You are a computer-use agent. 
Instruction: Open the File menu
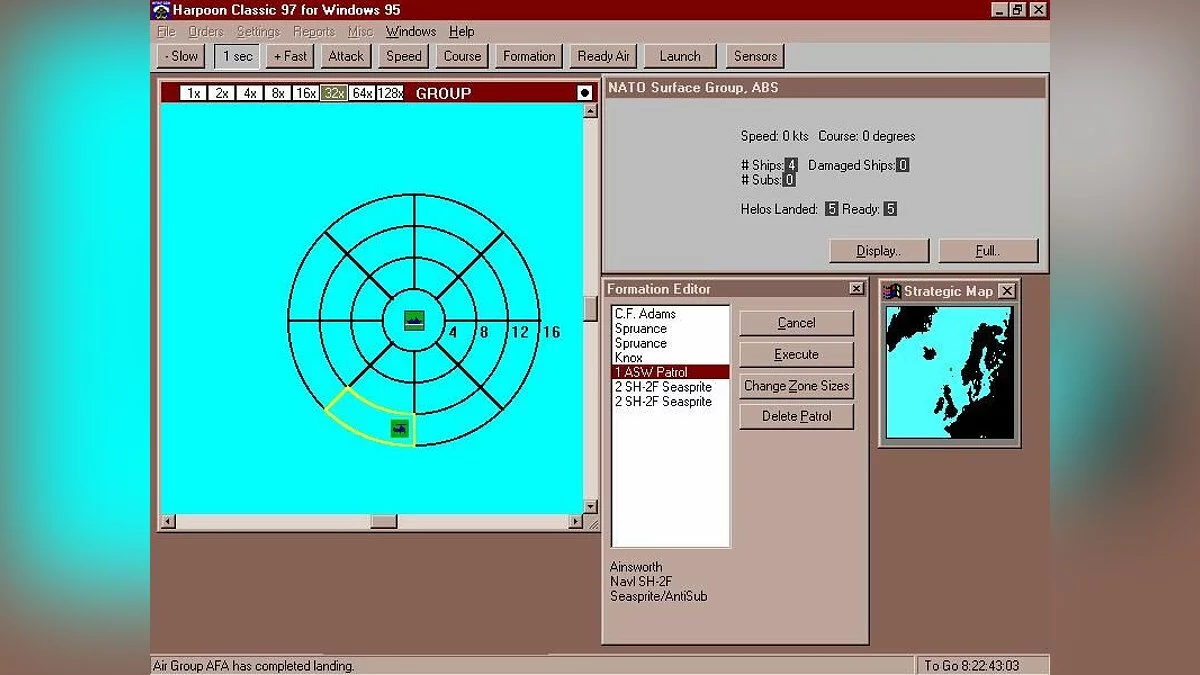166,32
